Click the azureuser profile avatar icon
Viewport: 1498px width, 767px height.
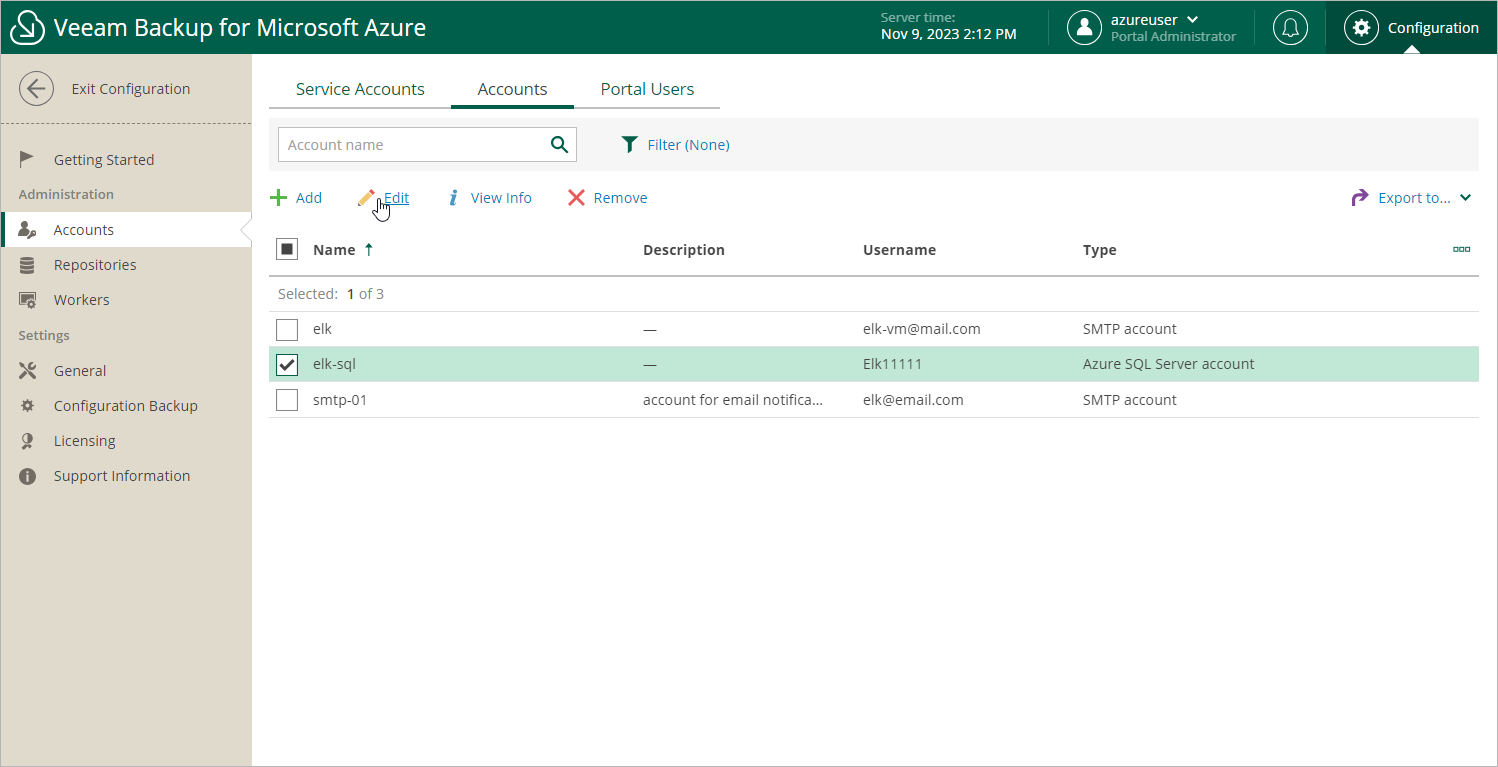1084,28
